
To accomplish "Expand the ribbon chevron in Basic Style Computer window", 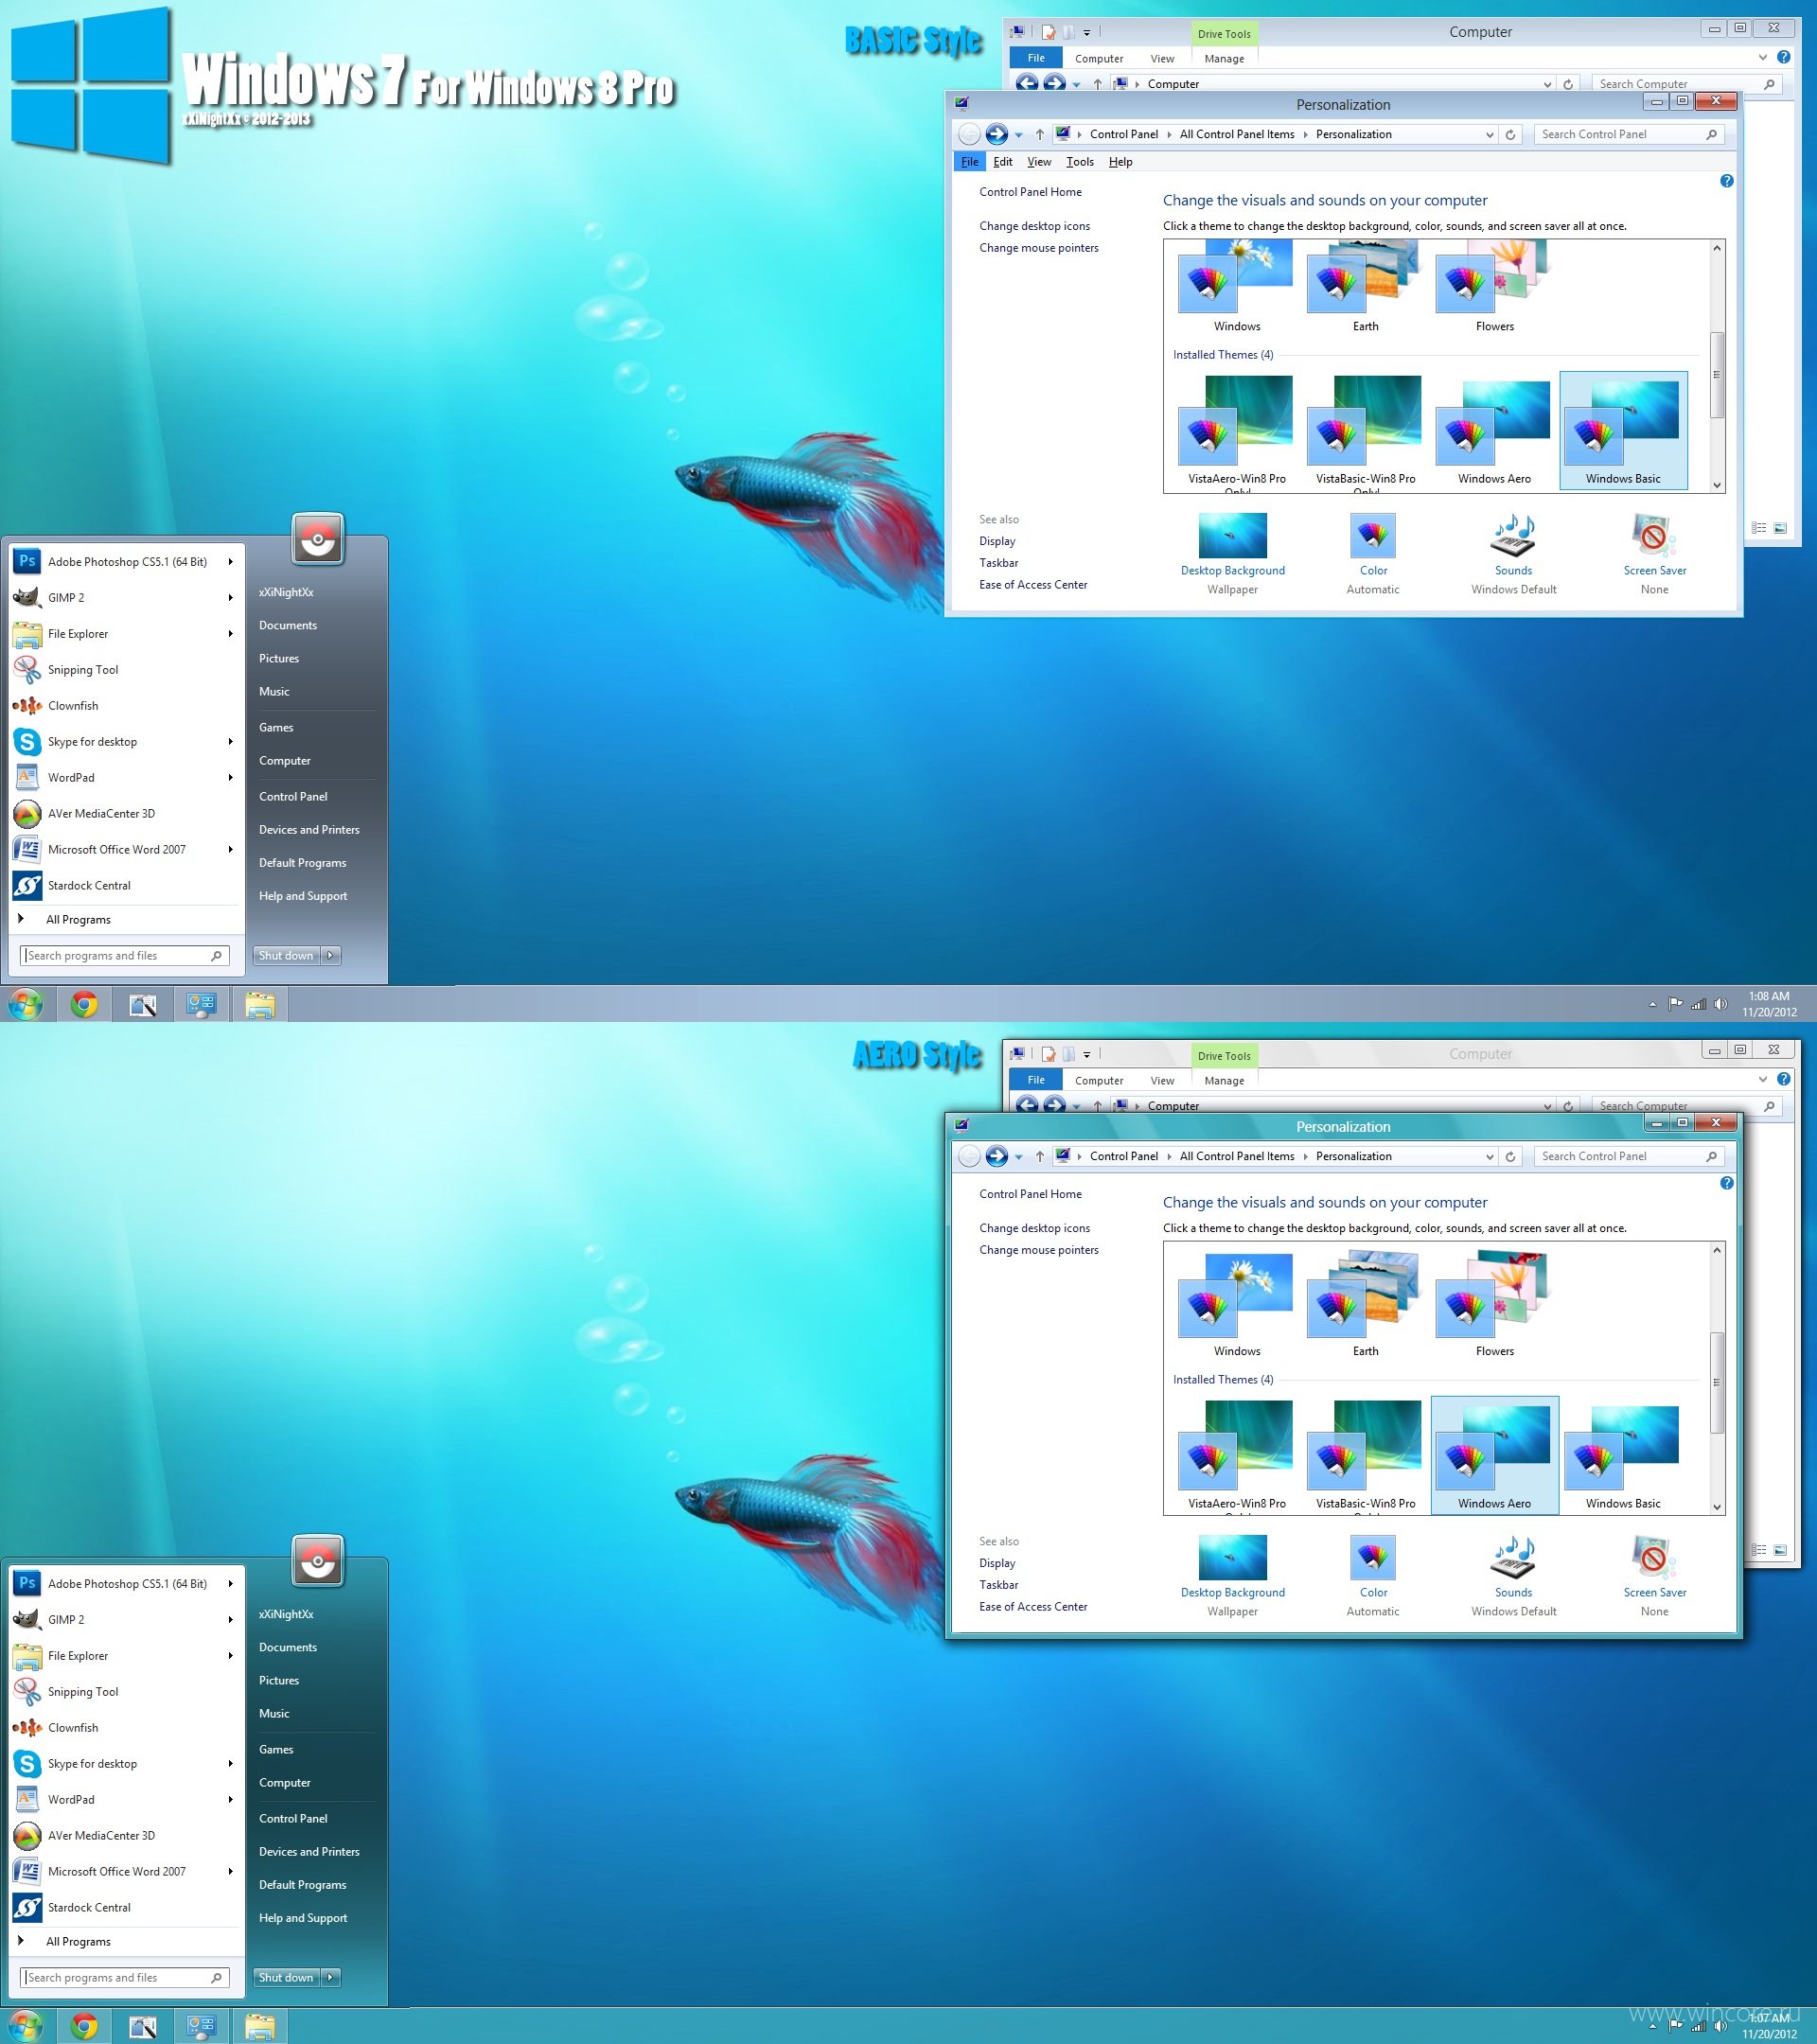I will tap(1762, 58).
